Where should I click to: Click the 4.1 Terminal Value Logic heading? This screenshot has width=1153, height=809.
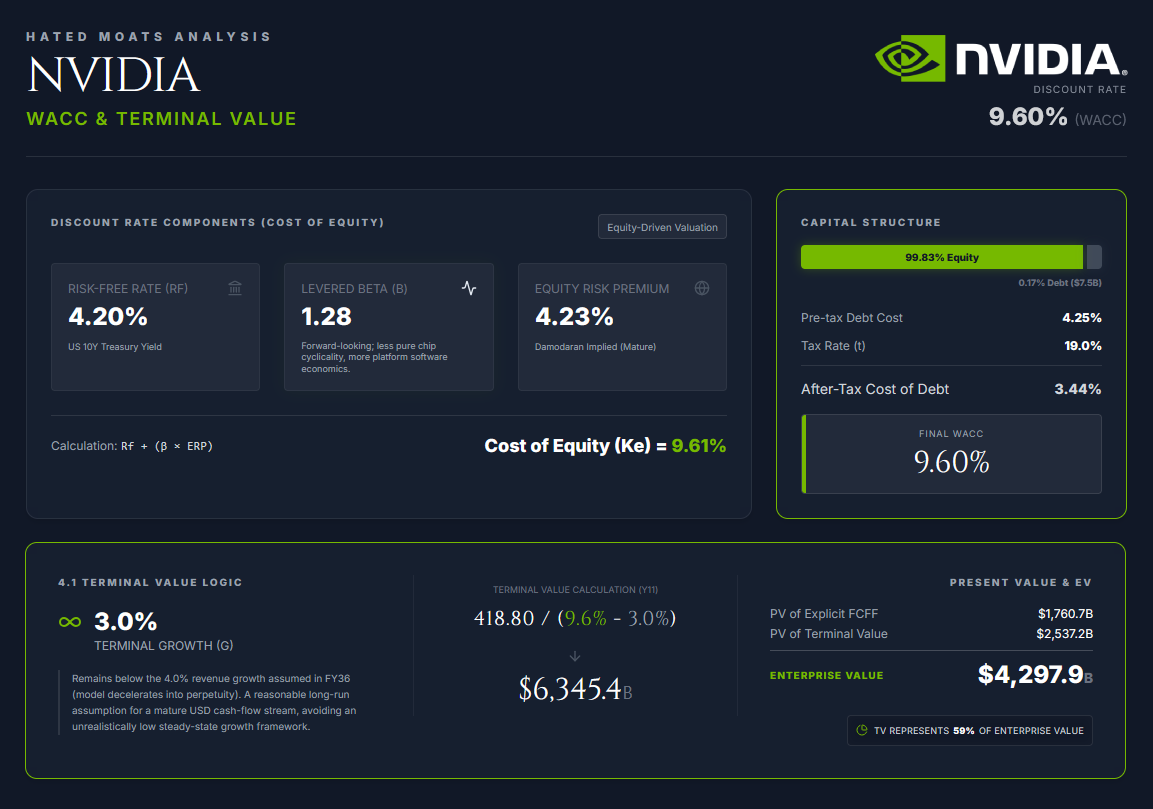(150, 582)
